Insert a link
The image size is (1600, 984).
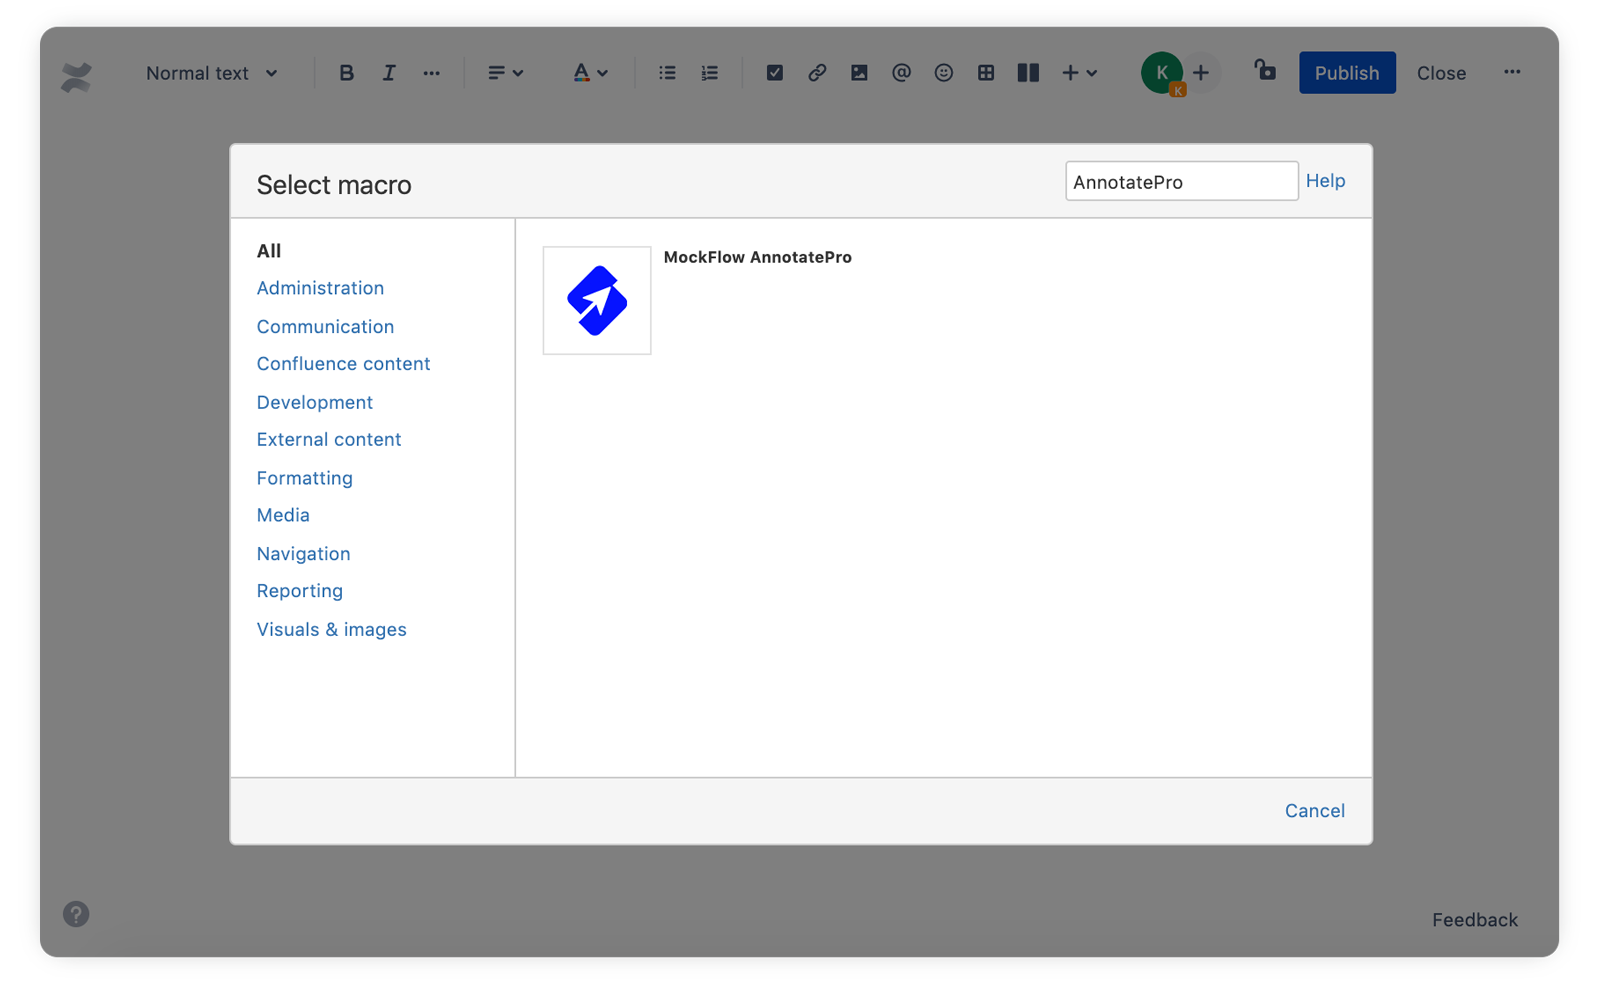(x=817, y=73)
